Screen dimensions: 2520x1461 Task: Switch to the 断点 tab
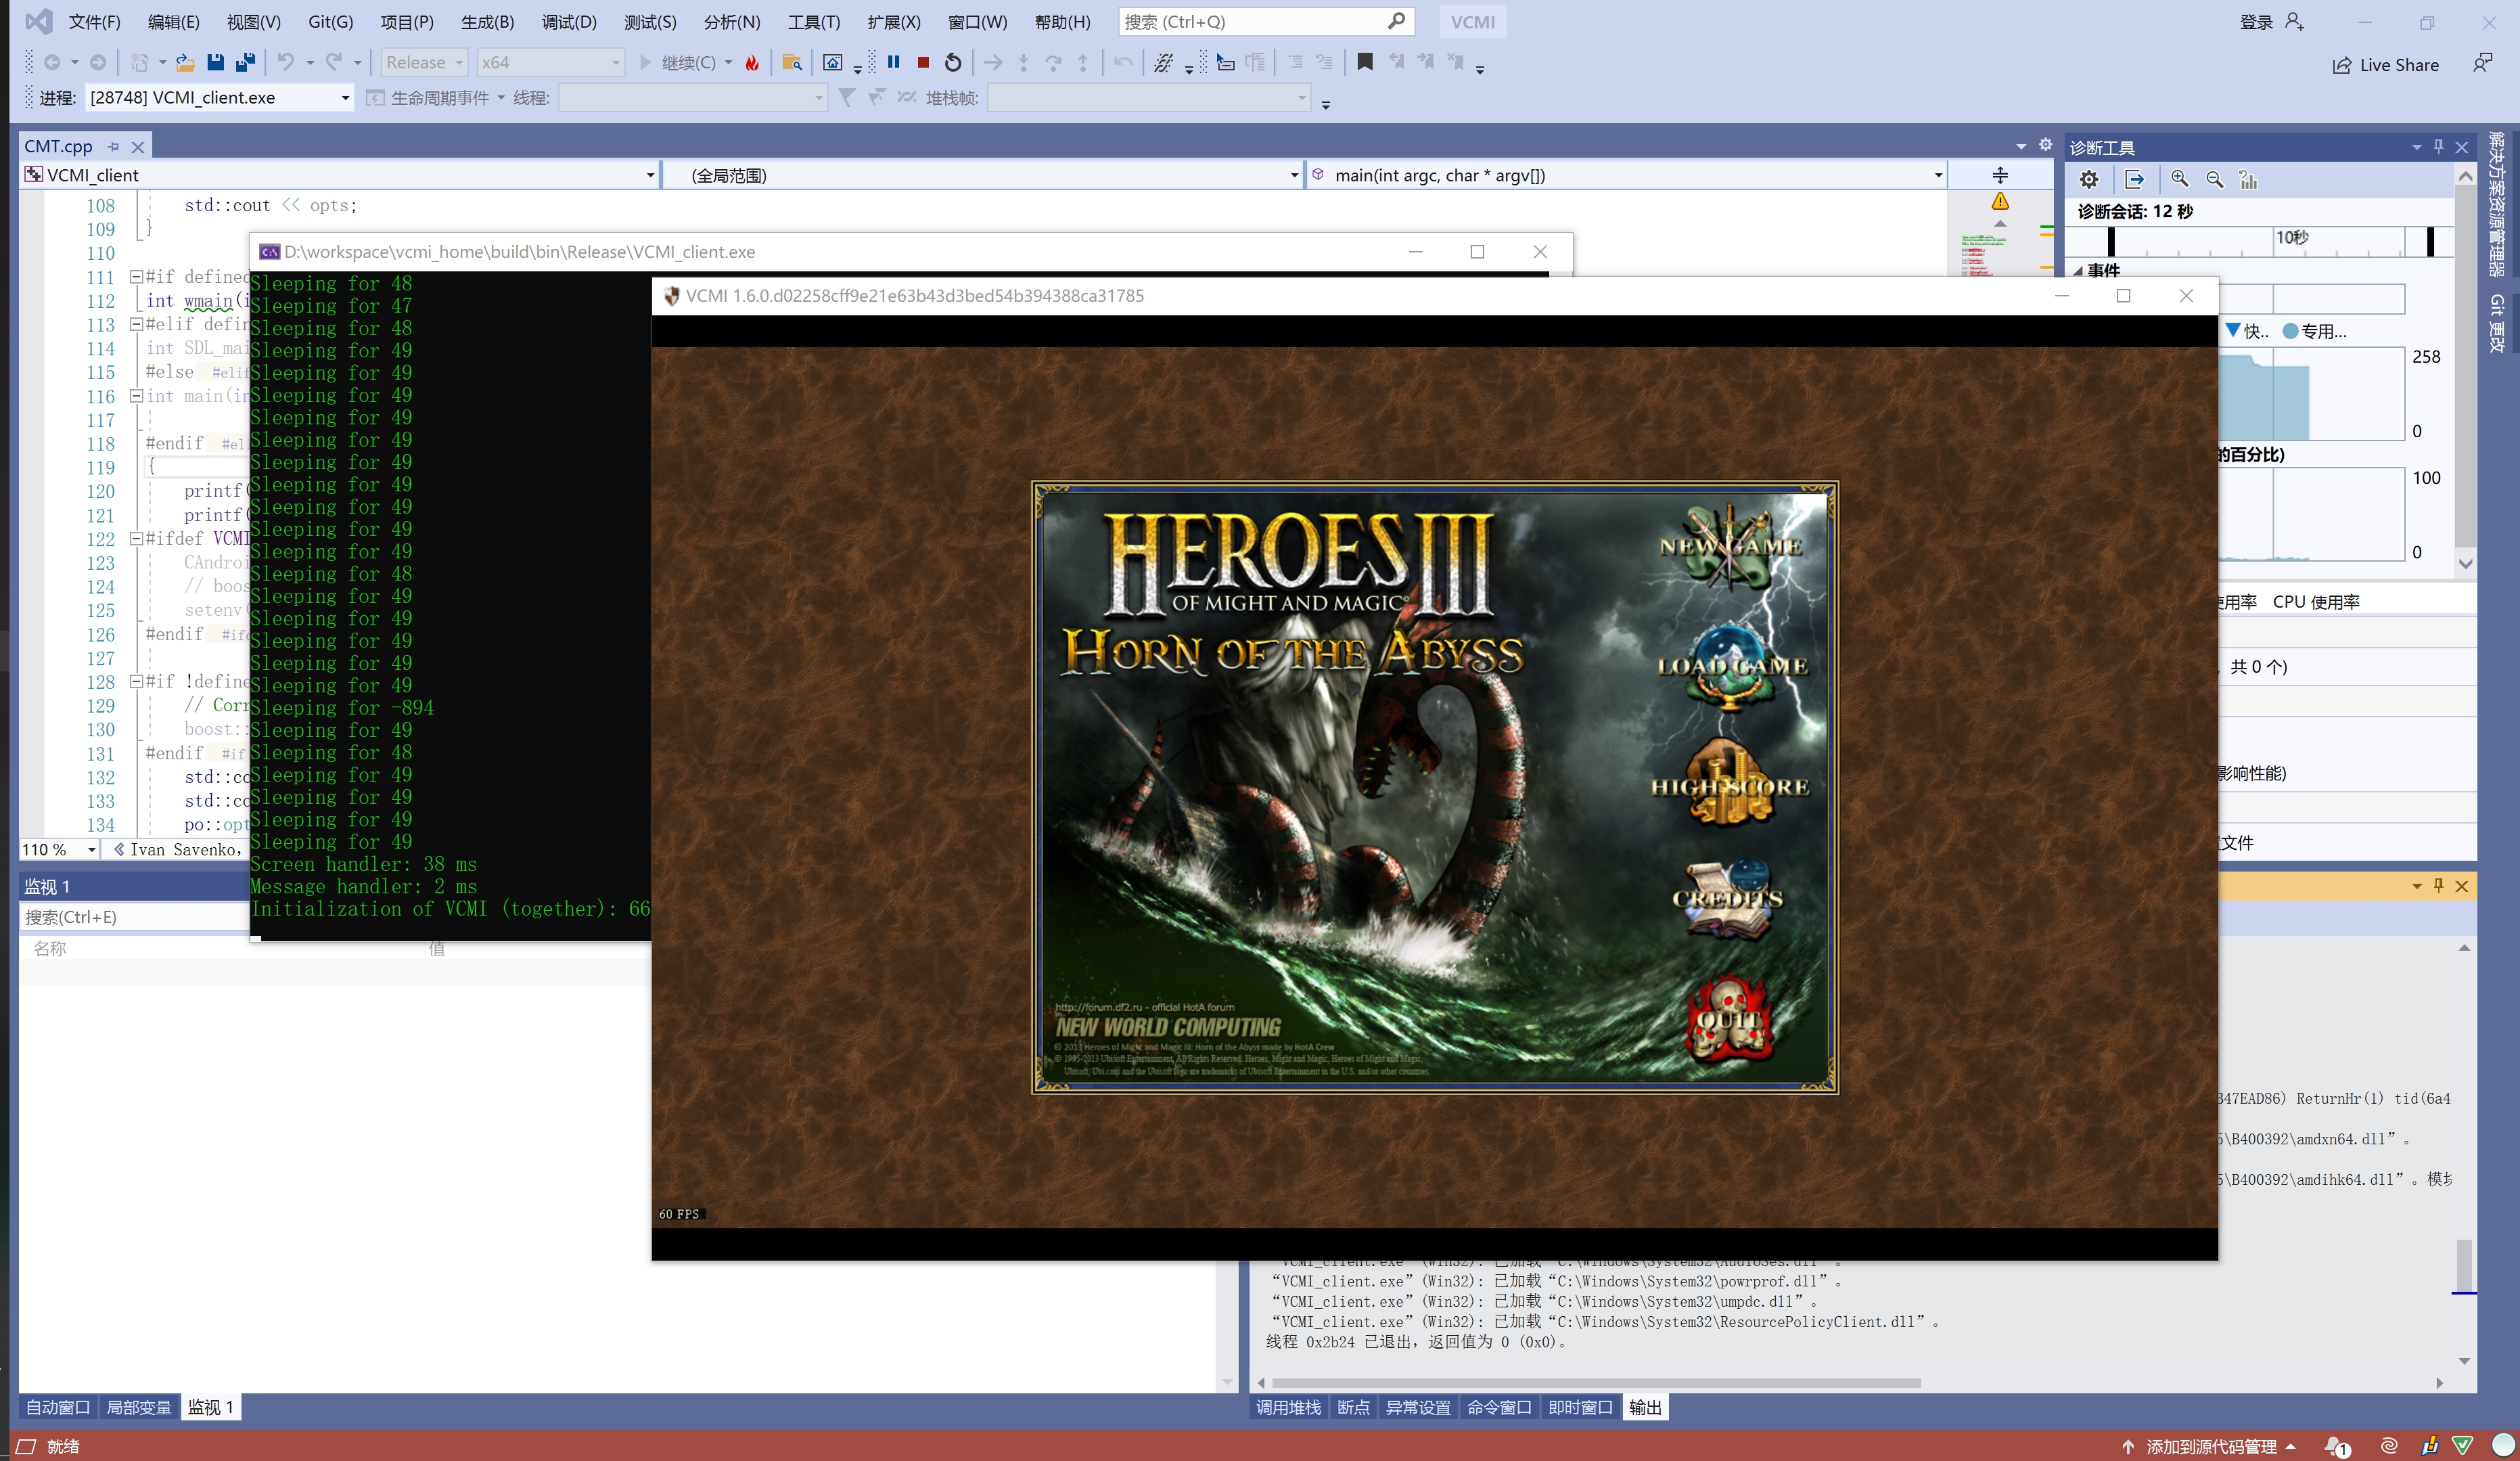coord(1353,1407)
